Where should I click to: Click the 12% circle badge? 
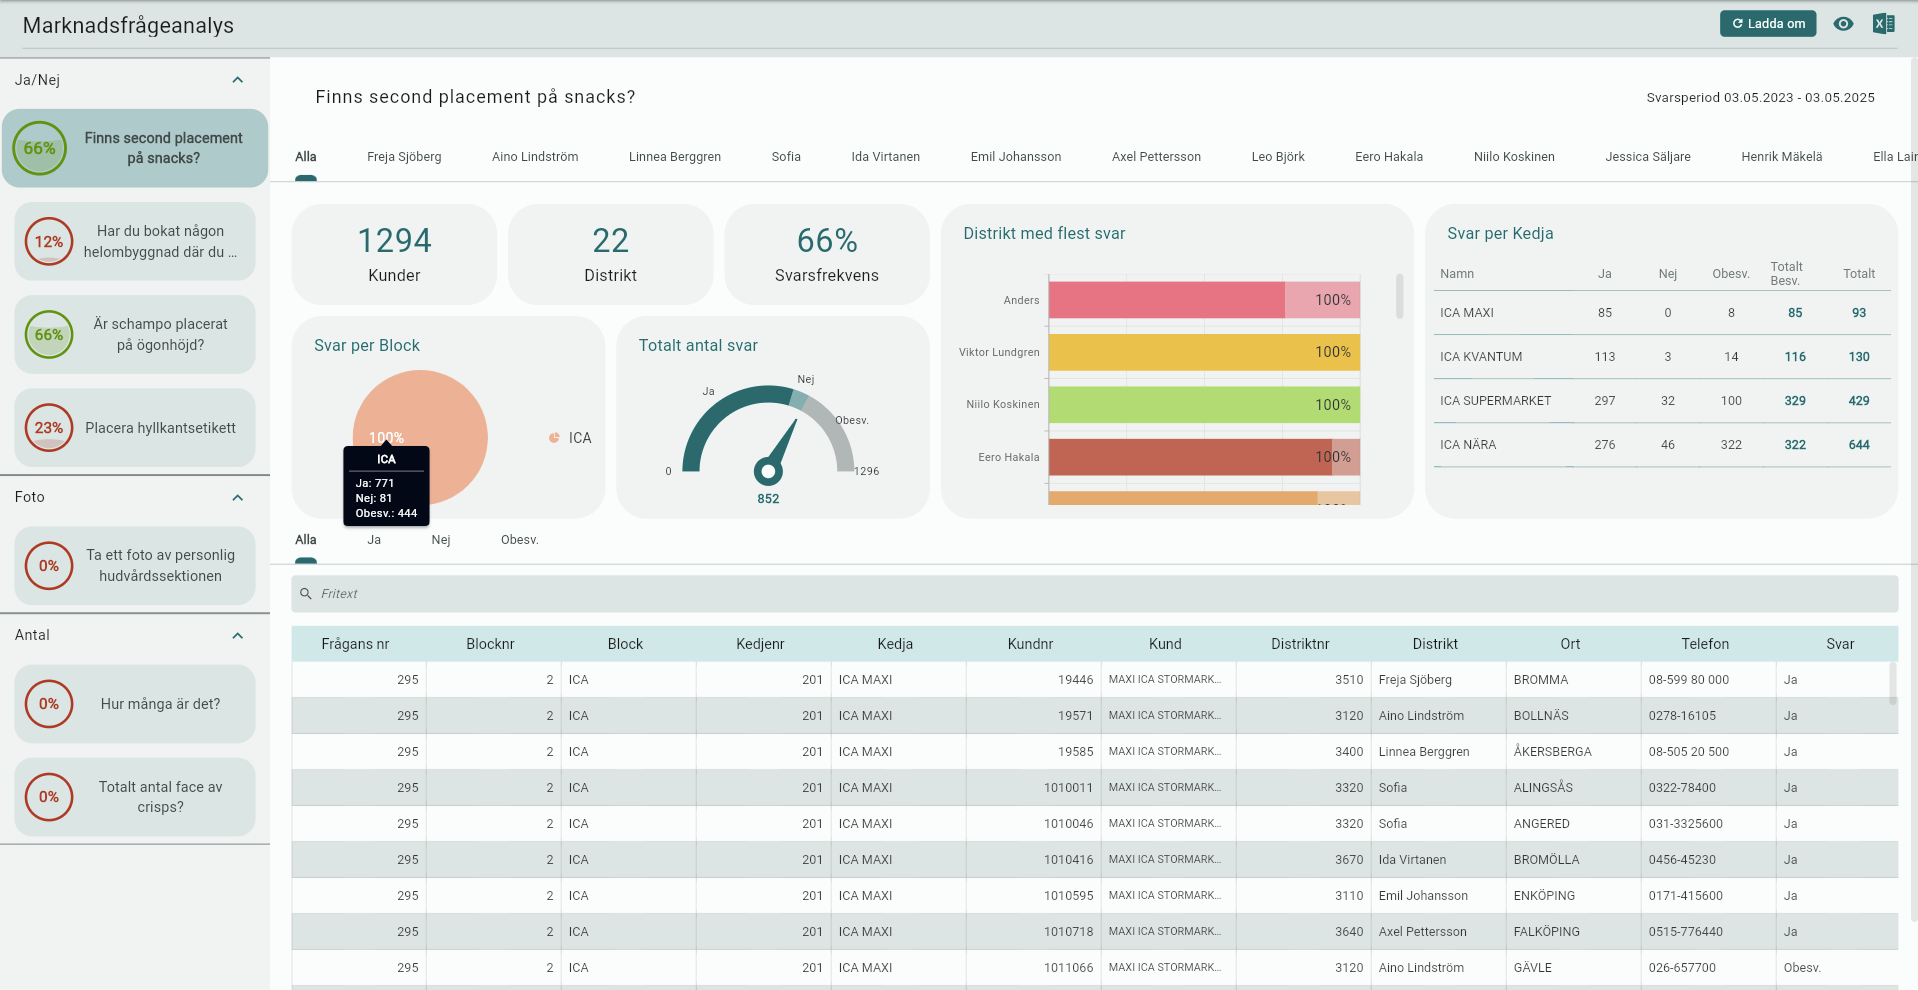tap(49, 241)
